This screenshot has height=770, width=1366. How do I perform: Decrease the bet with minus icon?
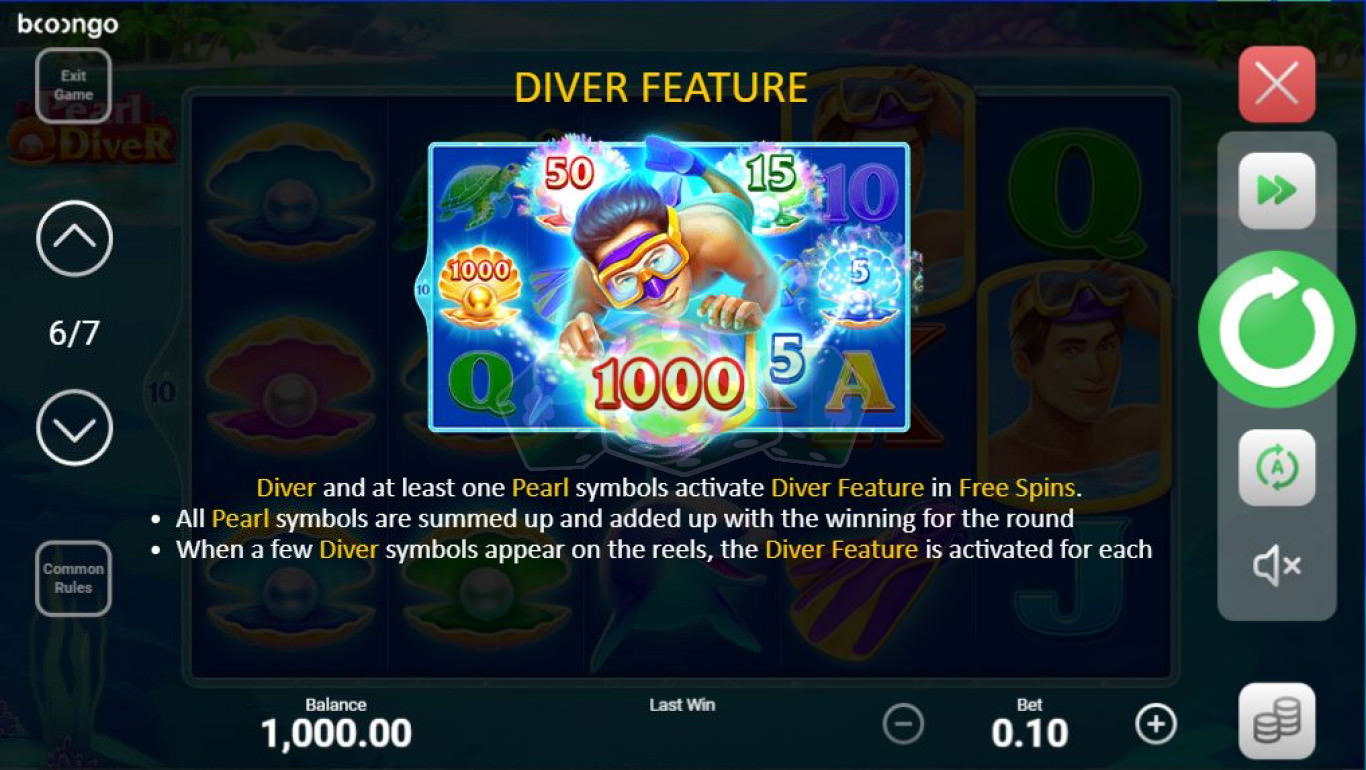(x=903, y=723)
